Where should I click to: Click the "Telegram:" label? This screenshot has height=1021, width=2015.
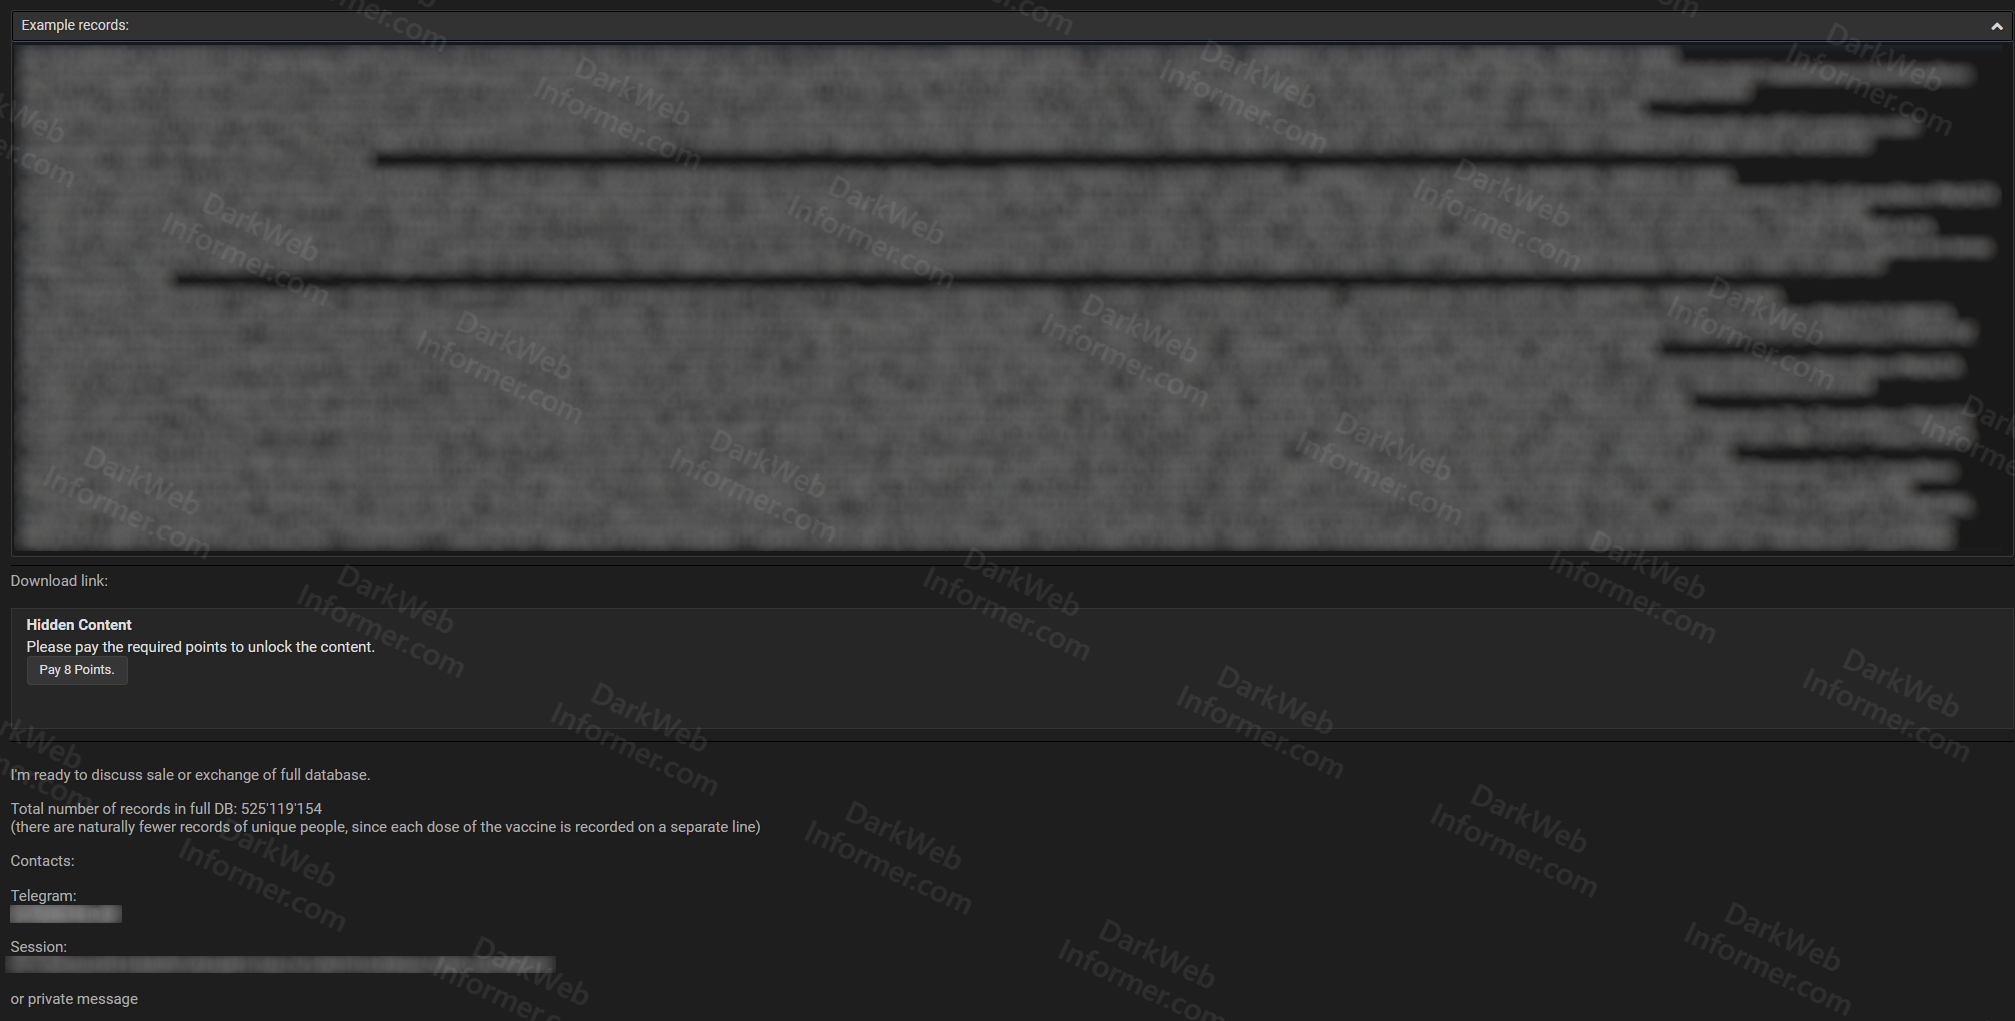(43, 896)
